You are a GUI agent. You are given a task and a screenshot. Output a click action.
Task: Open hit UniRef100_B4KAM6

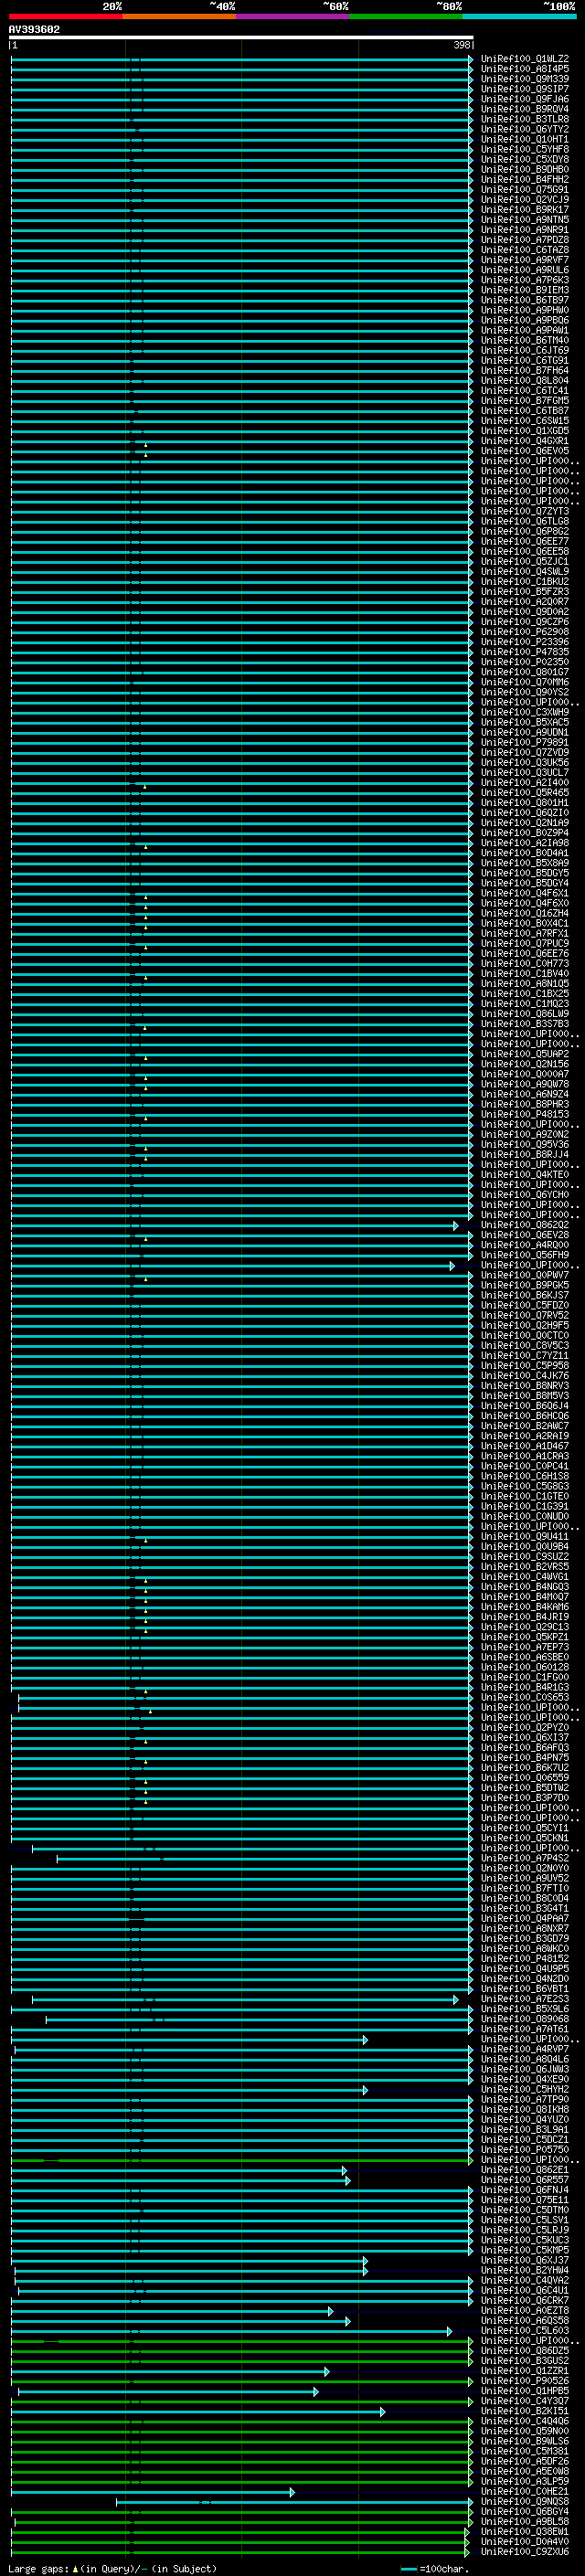(x=525, y=1607)
